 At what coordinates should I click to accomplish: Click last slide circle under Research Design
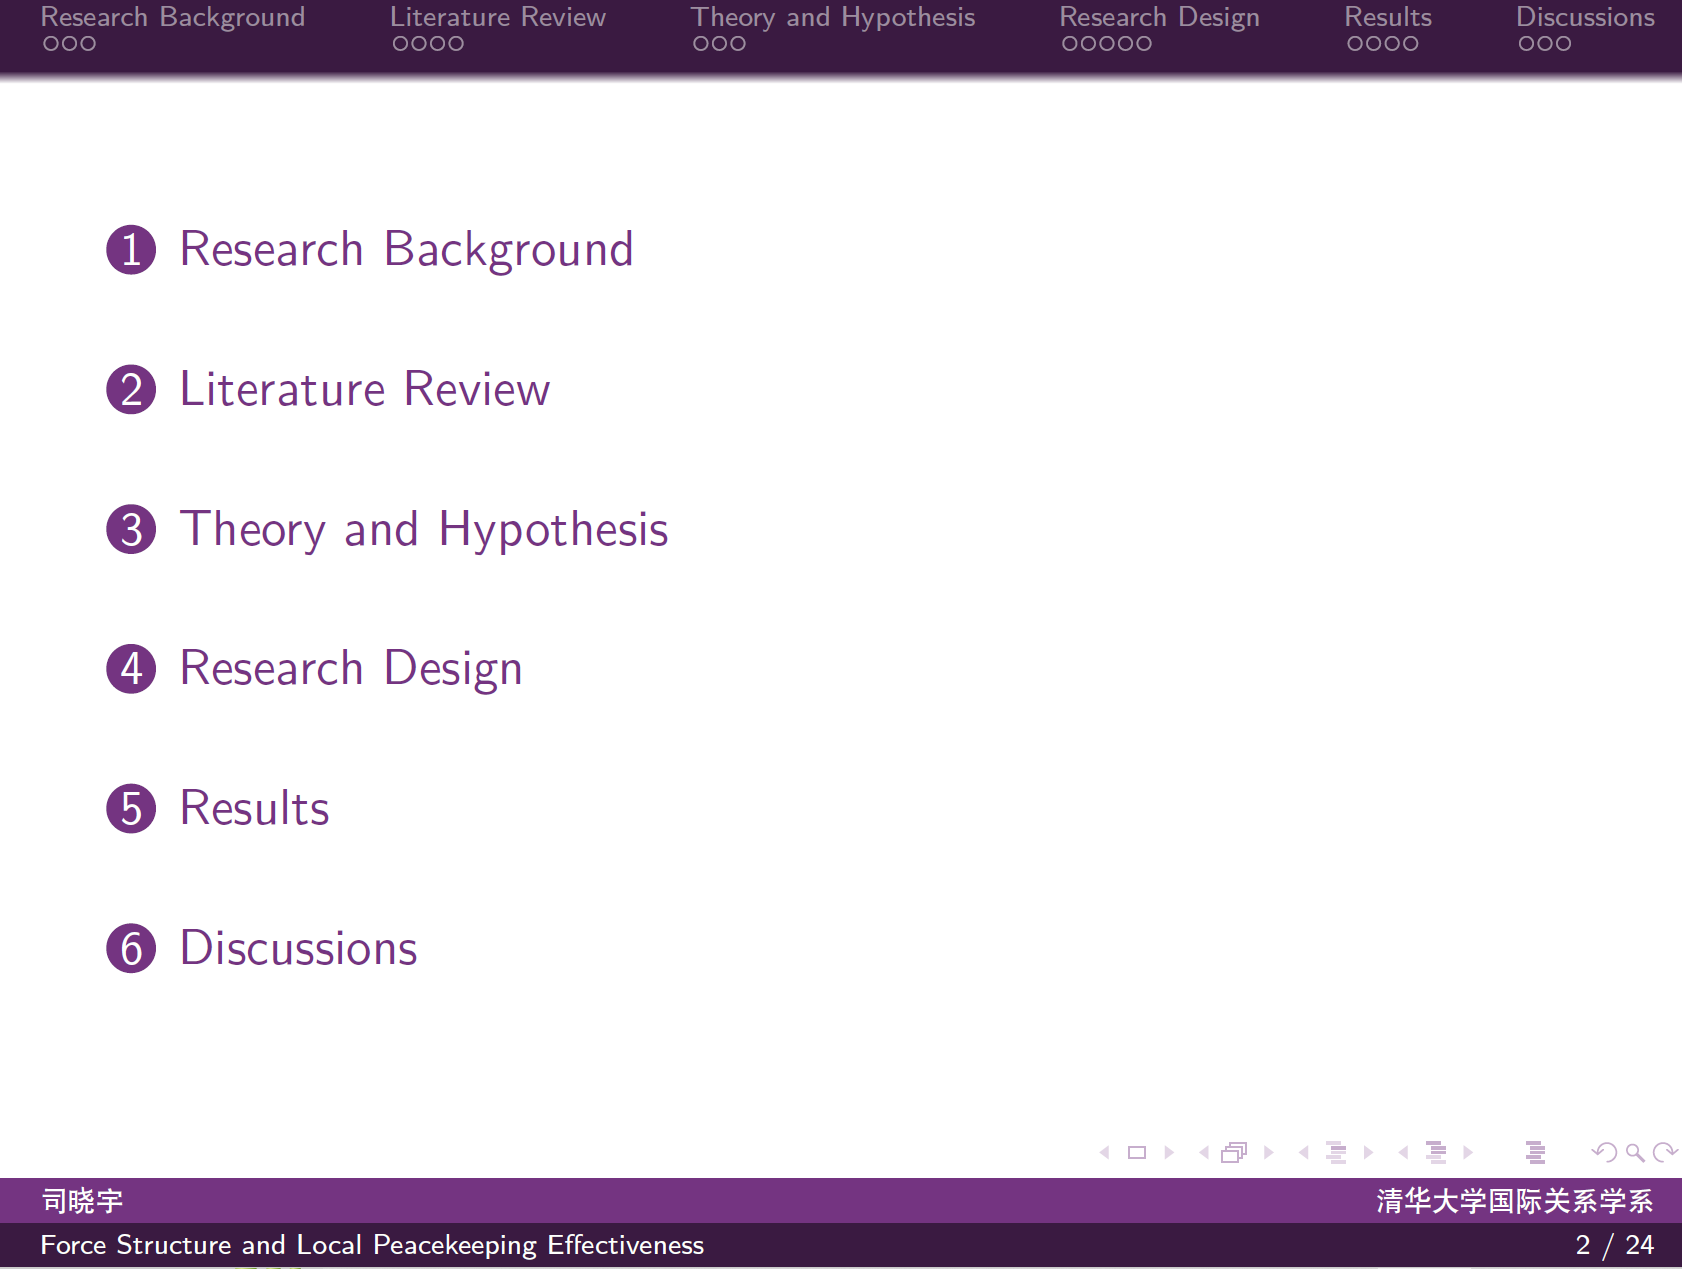click(1144, 44)
